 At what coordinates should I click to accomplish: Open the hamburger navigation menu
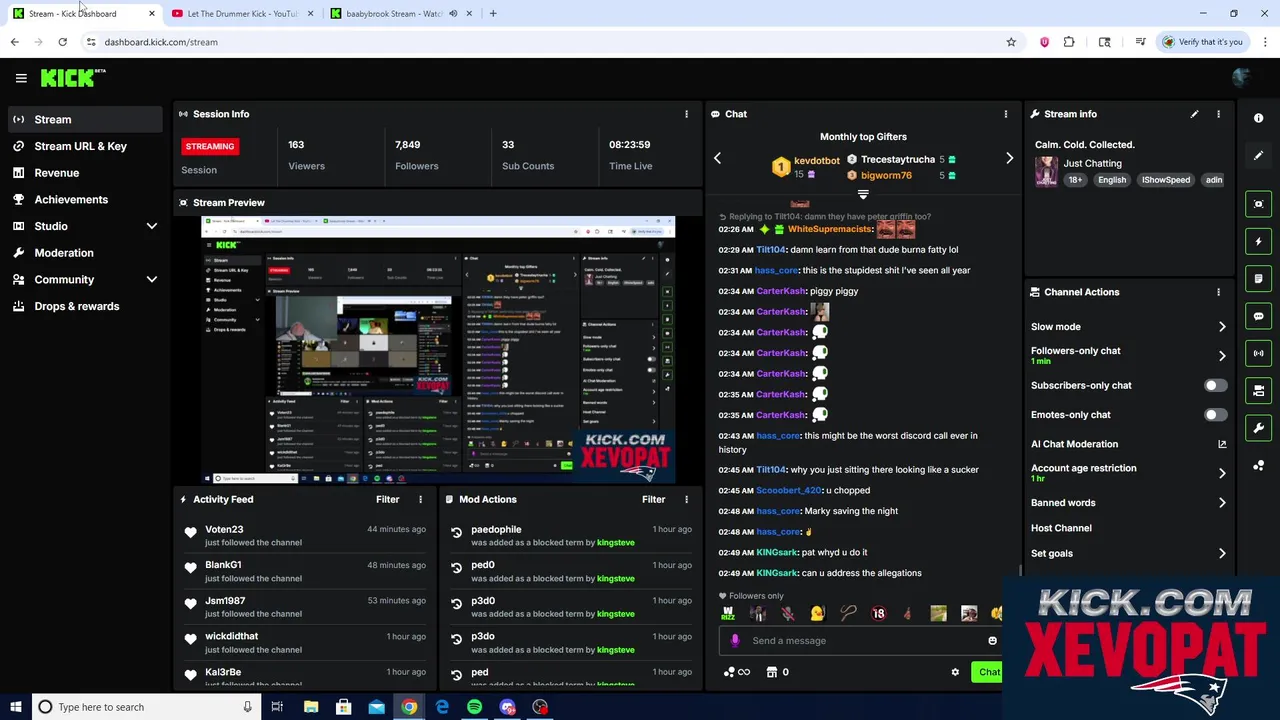click(21, 78)
